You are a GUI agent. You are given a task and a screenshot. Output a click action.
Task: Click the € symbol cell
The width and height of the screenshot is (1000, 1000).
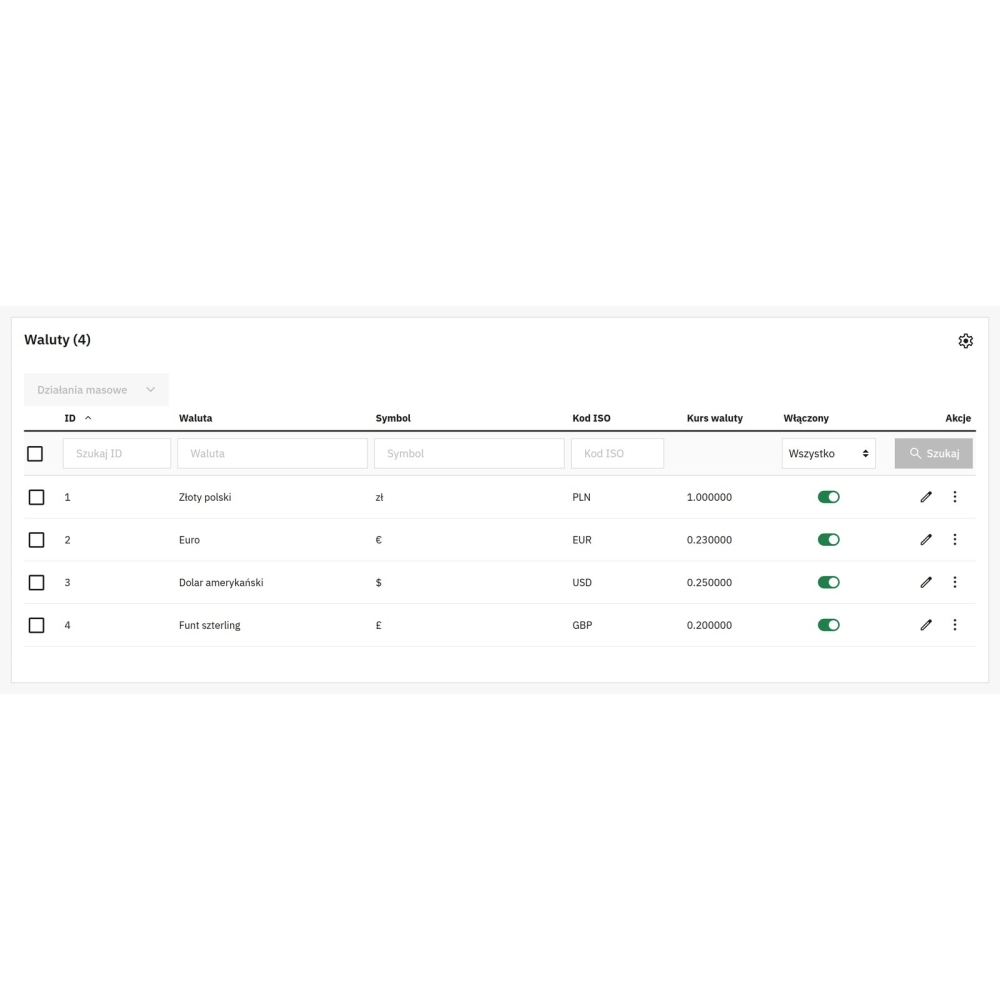pos(379,540)
